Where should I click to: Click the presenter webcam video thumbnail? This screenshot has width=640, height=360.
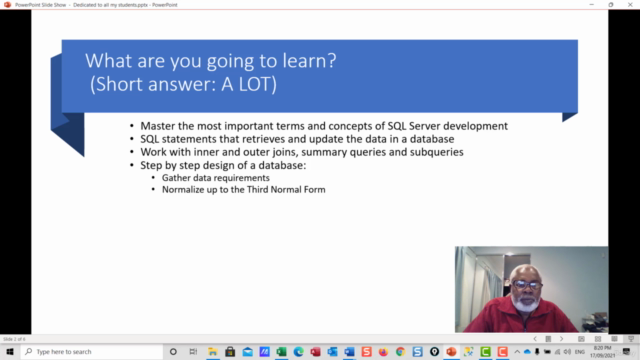click(x=531, y=289)
